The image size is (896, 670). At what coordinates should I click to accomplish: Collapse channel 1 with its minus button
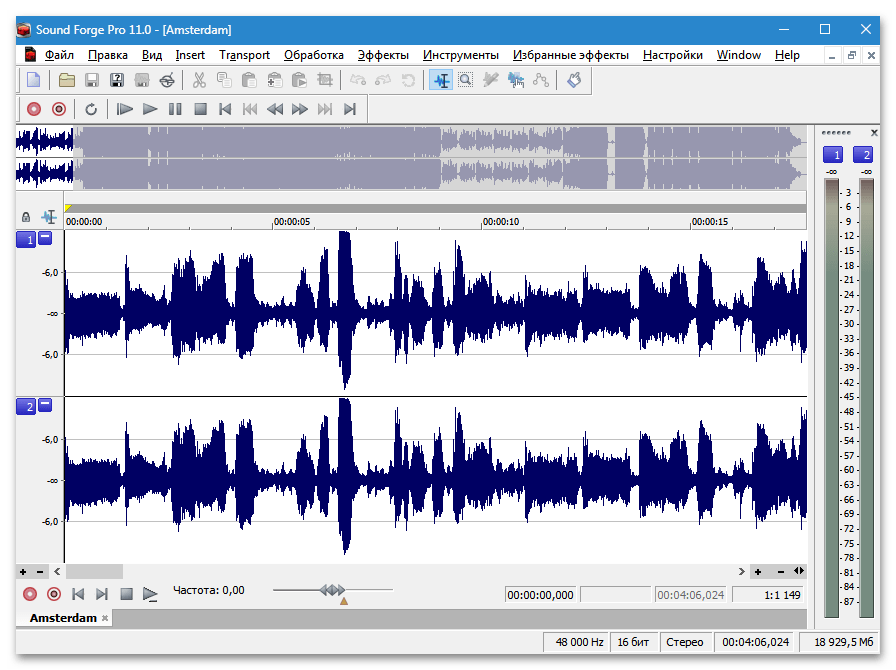(x=45, y=238)
